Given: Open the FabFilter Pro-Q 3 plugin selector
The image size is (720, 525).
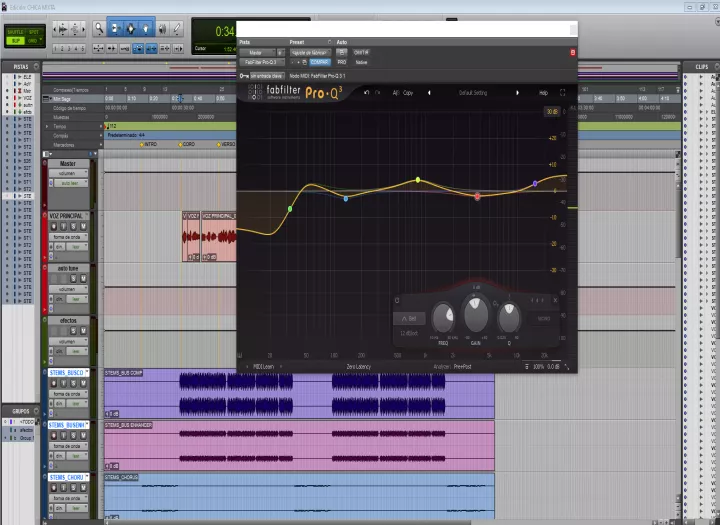Looking at the screenshot, I should pos(261,62).
